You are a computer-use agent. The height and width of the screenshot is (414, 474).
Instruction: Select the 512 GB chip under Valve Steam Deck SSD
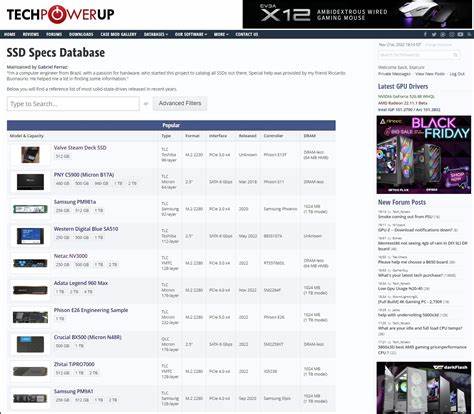(x=63, y=156)
